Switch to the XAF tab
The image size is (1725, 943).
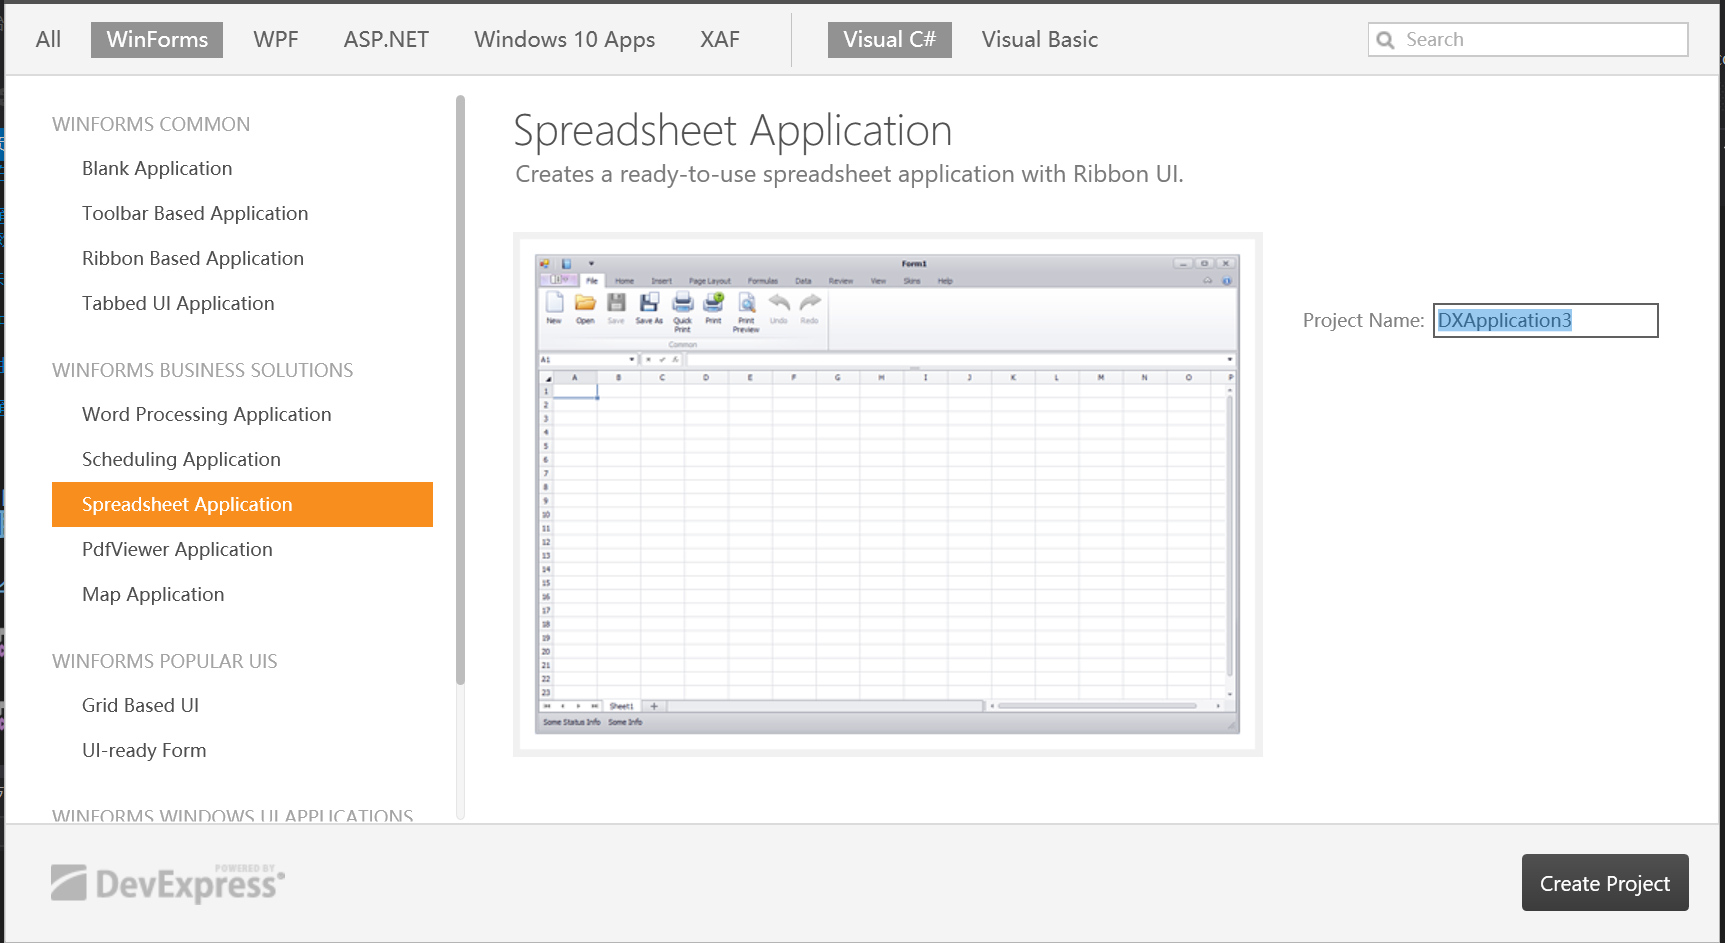[x=720, y=40]
